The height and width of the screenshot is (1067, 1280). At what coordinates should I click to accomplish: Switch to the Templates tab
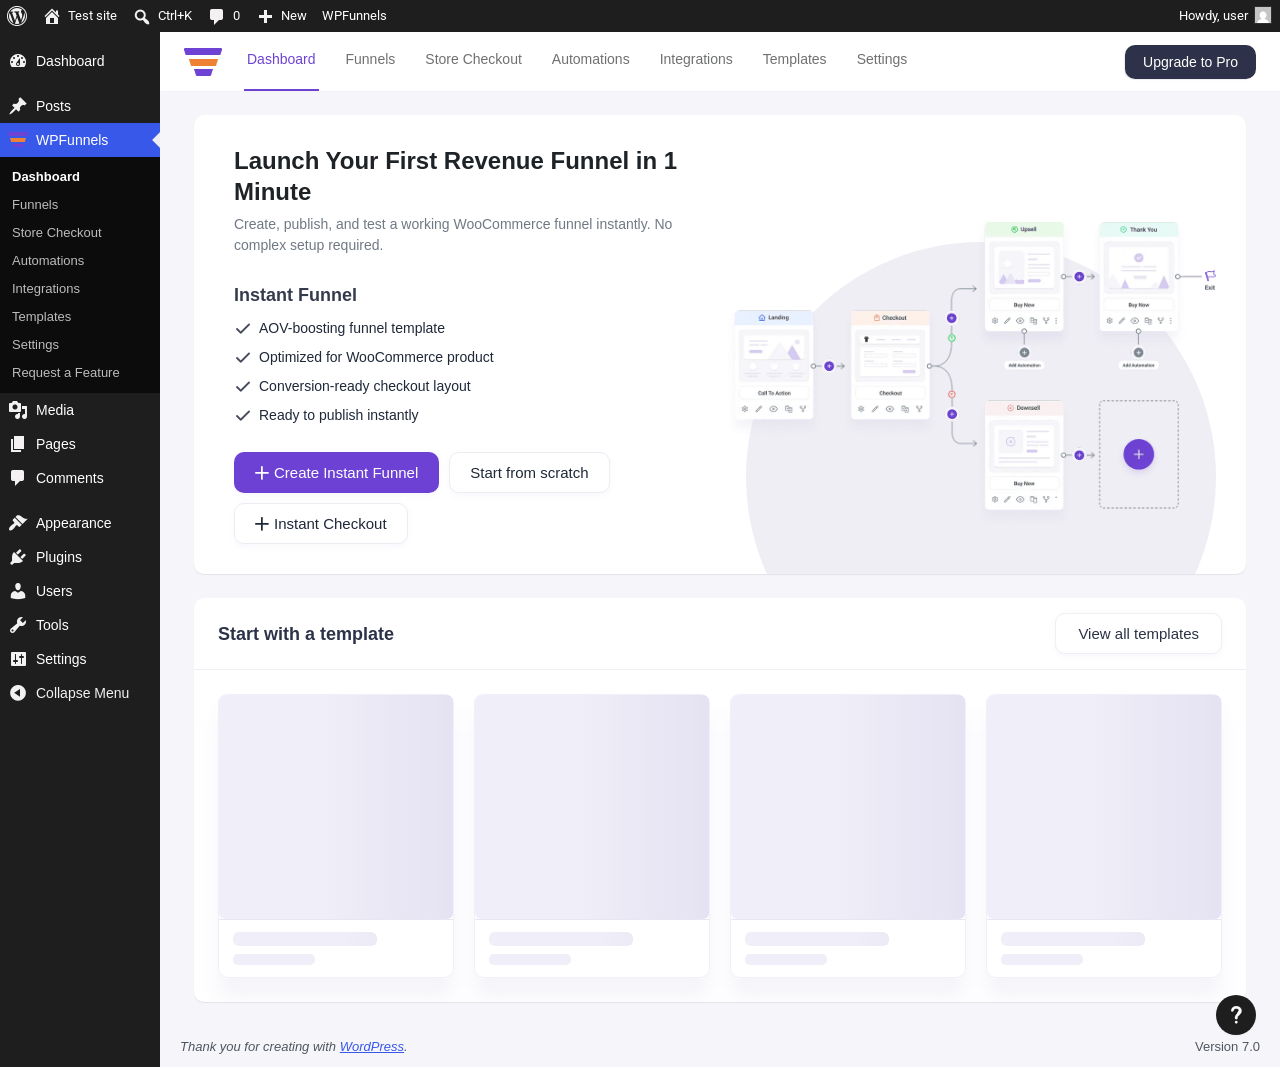(795, 59)
